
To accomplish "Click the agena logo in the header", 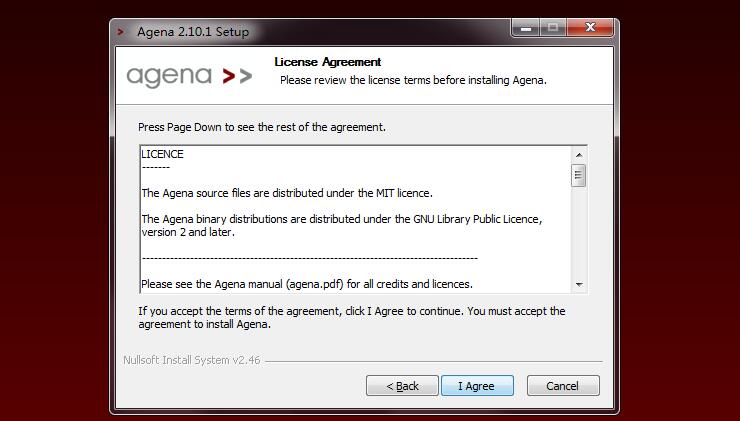I will click(x=189, y=76).
